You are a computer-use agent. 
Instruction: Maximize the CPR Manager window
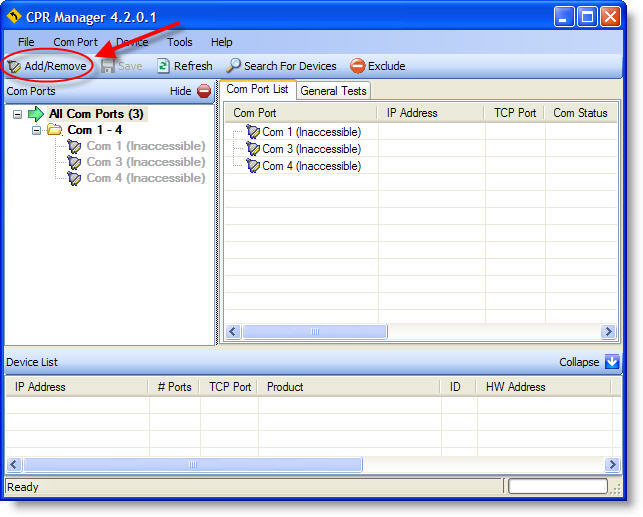(x=587, y=17)
